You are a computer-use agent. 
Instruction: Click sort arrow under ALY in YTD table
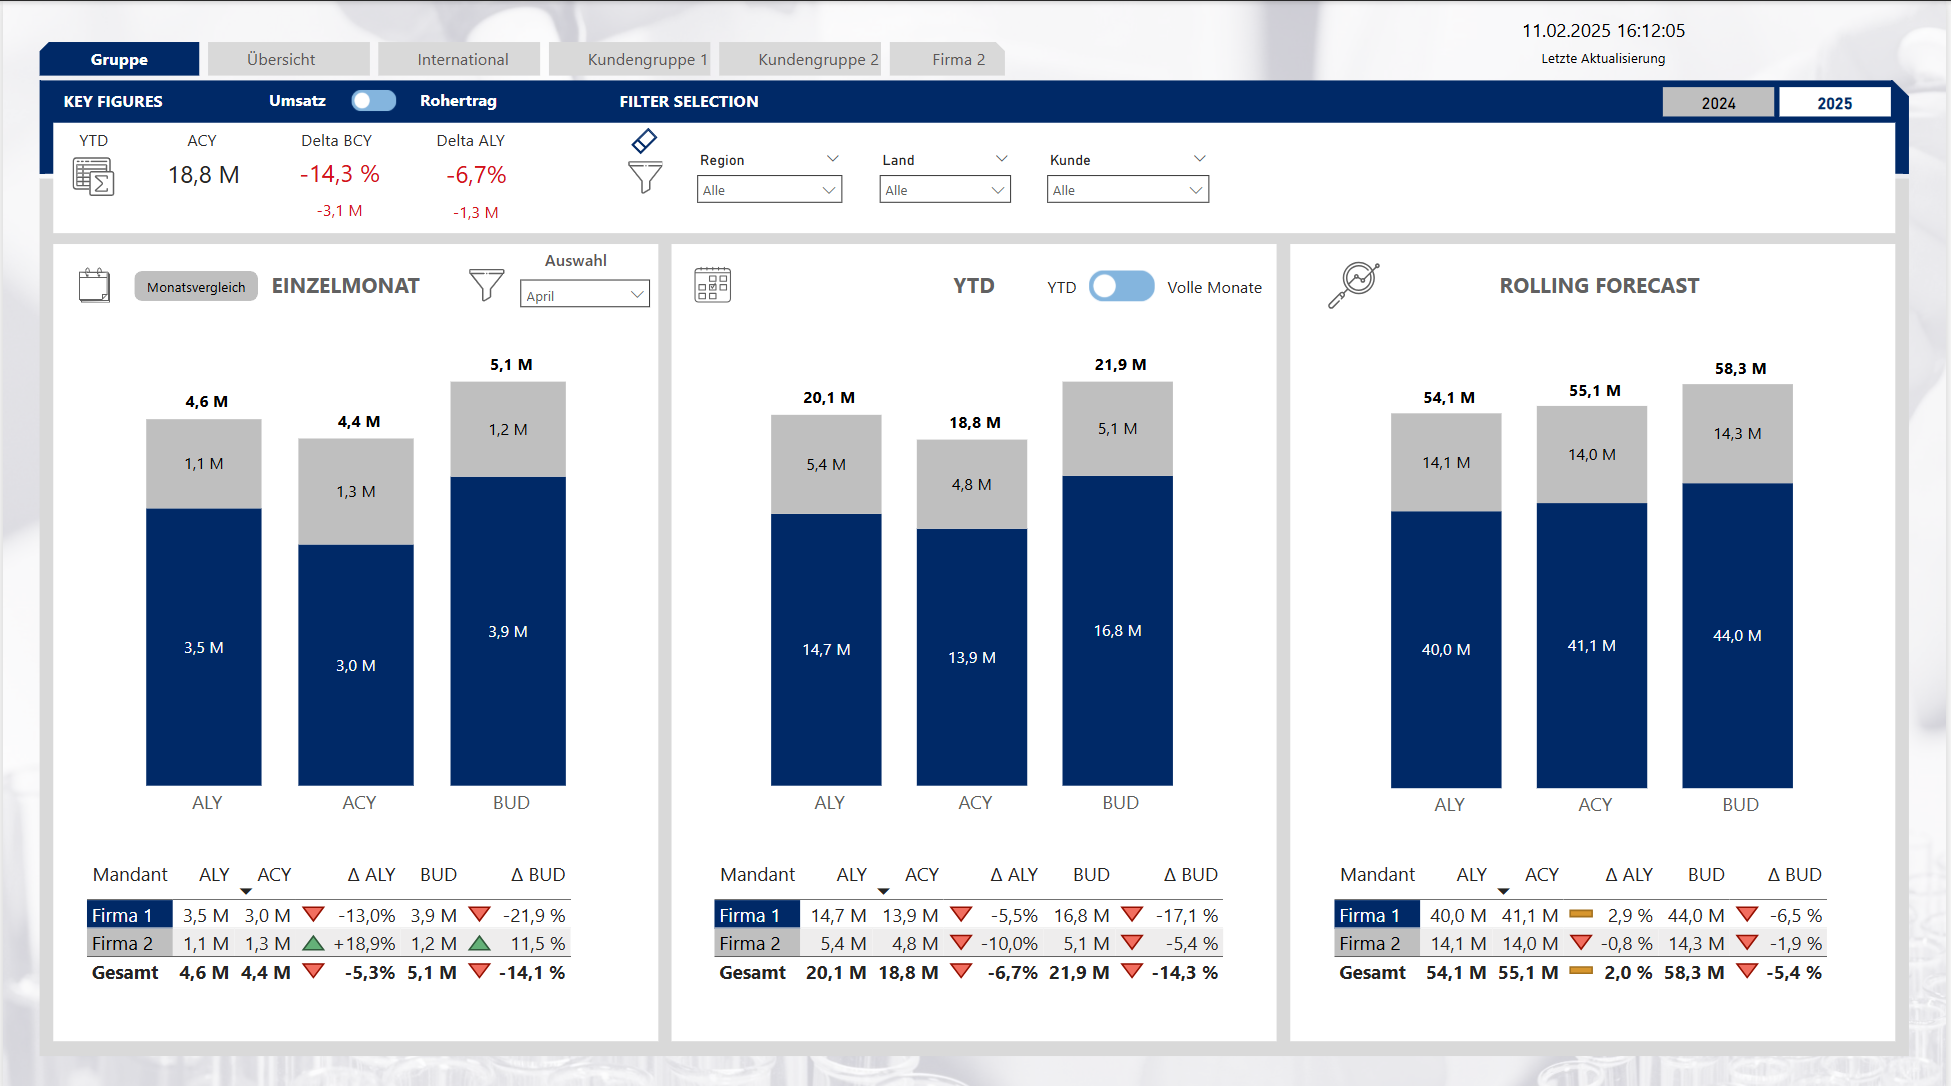(883, 890)
